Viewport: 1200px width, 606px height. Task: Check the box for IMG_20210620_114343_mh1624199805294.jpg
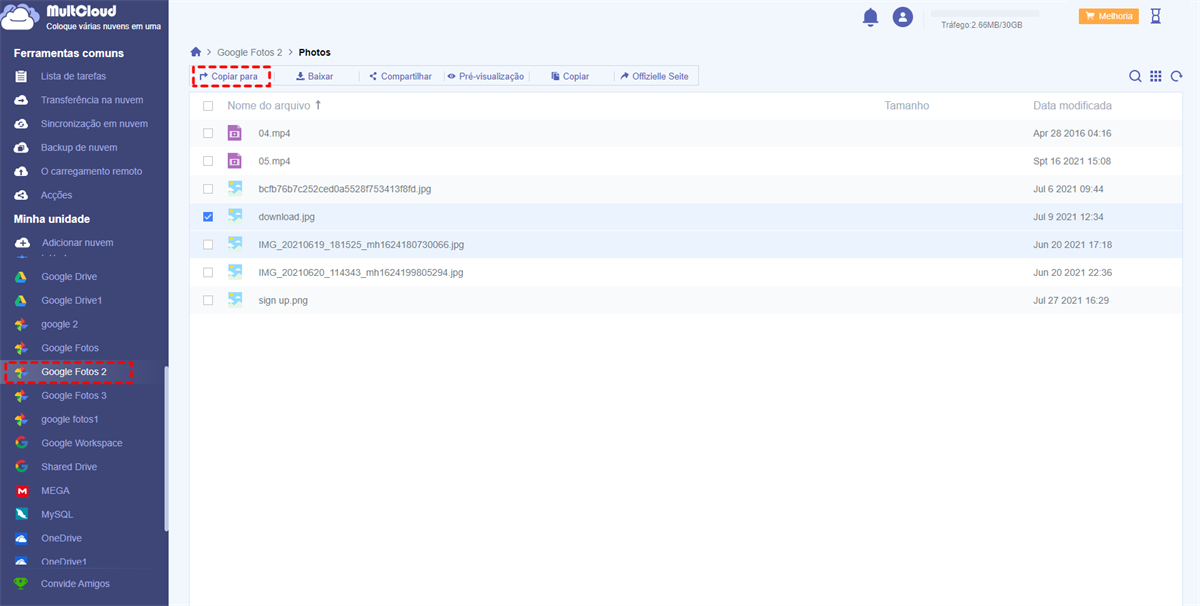click(x=208, y=272)
